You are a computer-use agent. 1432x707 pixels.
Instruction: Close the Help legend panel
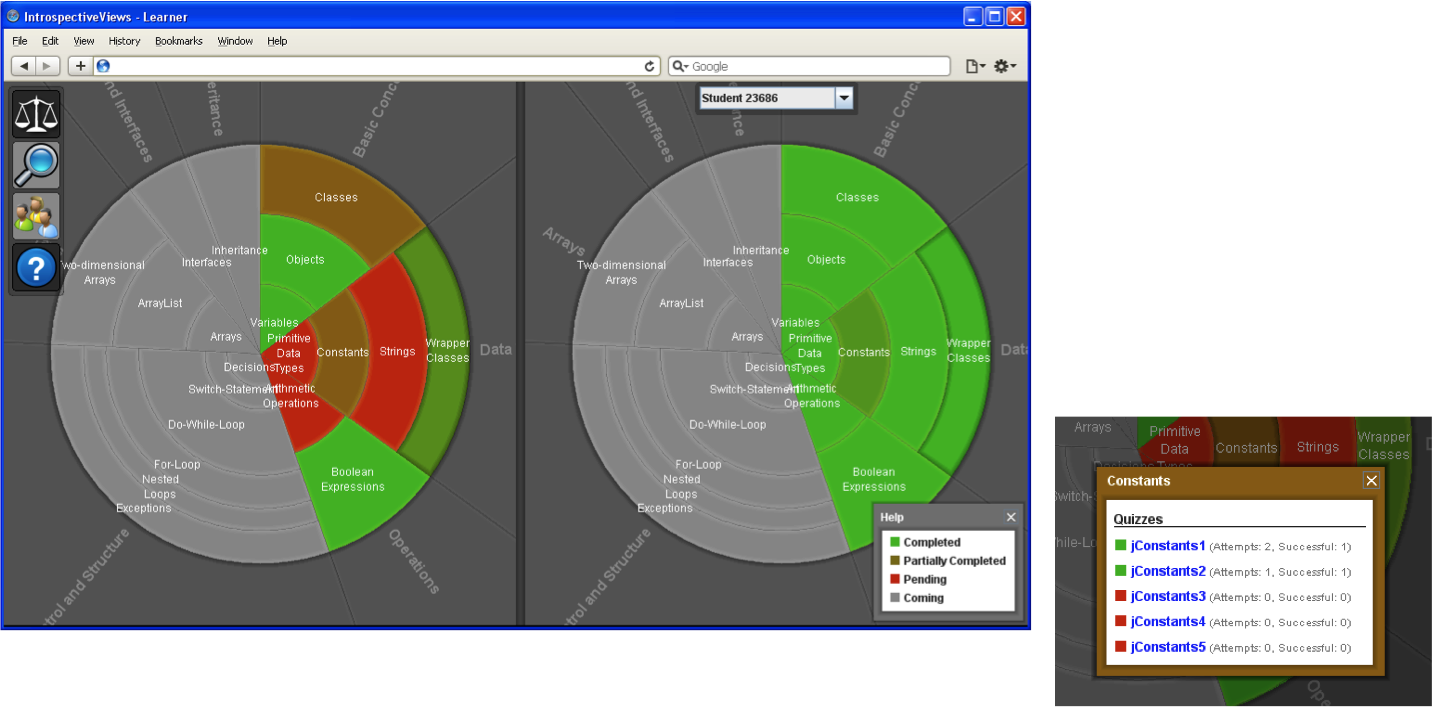[x=1011, y=517]
